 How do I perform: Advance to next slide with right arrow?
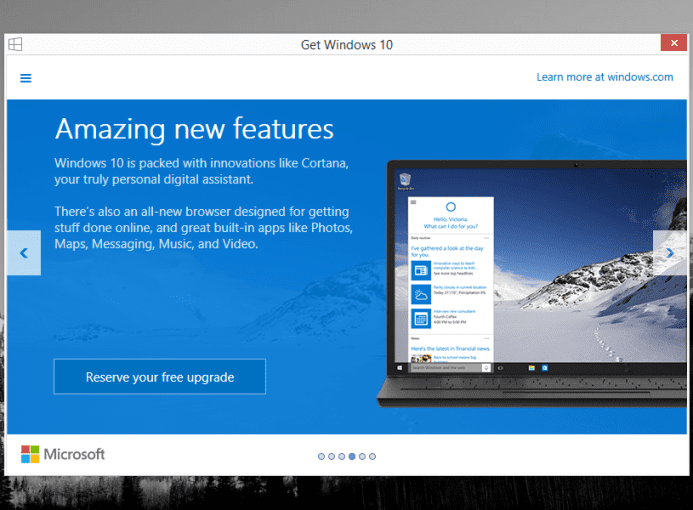click(670, 253)
